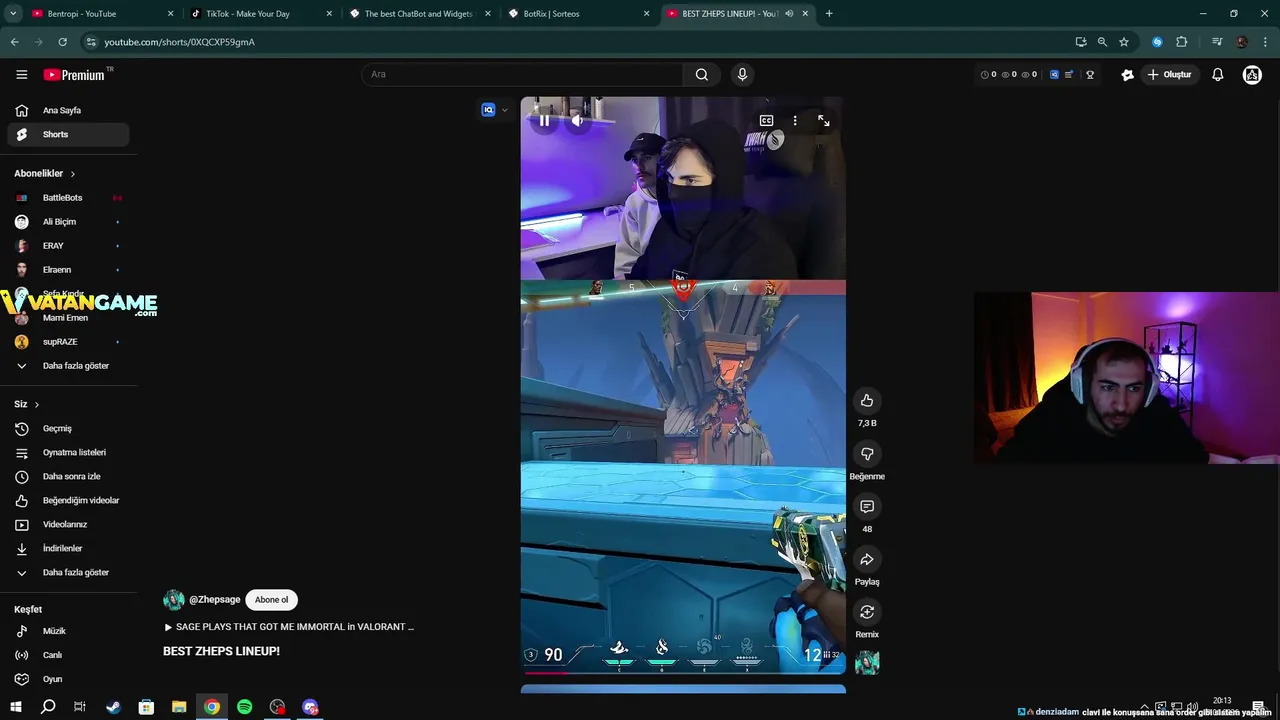Seek on the Short's red progress bar

click(683, 673)
